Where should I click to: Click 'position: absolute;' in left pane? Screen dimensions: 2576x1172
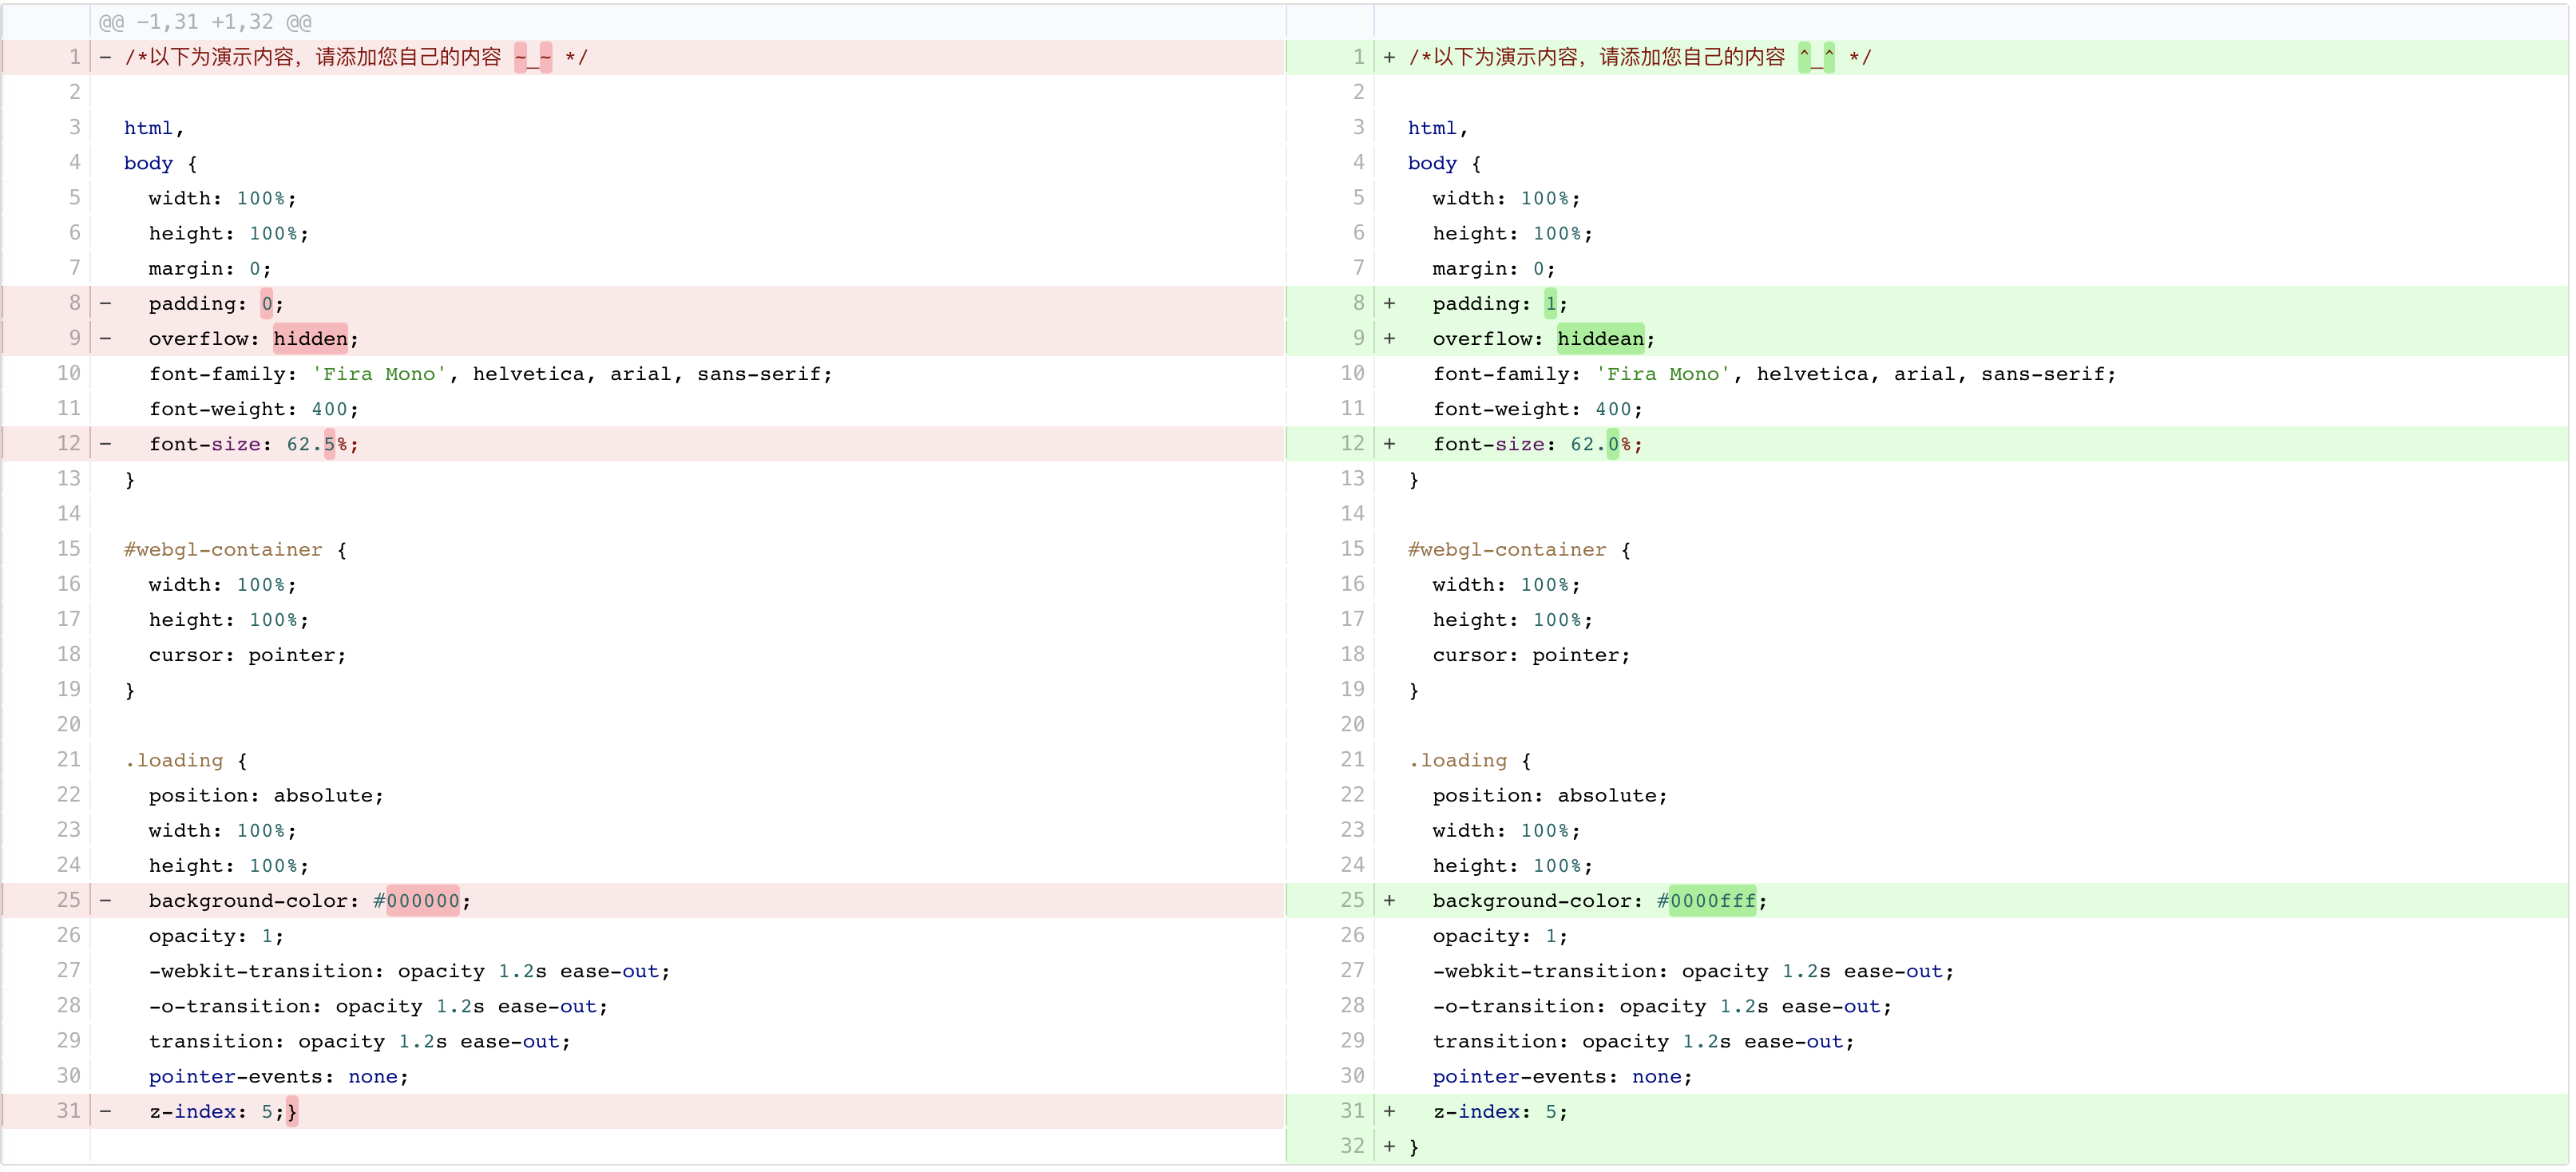pyautogui.click(x=267, y=795)
